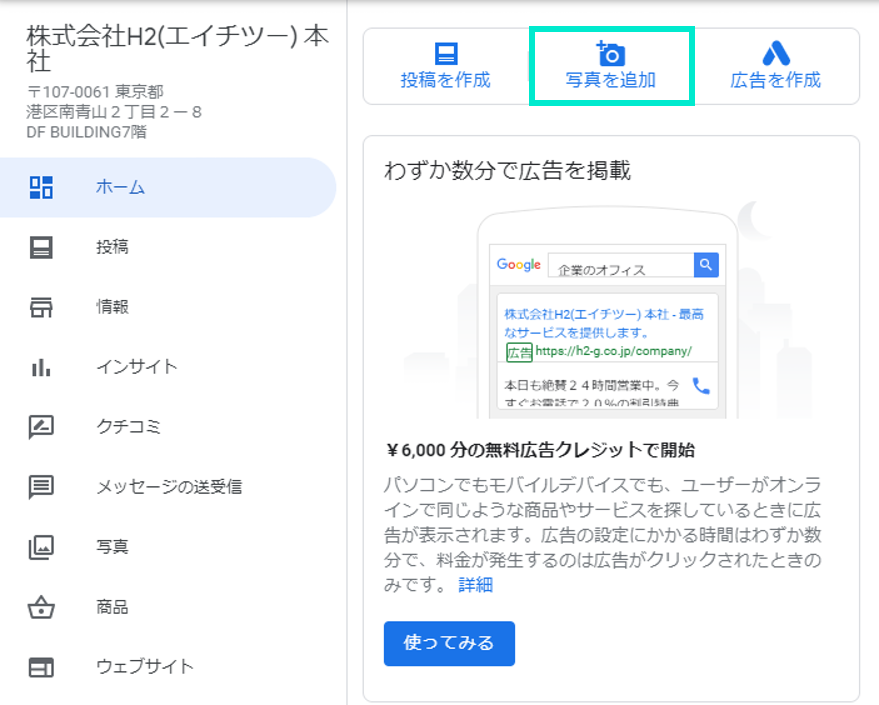This screenshot has height=705, width=879.
Task: Click the message bubble icon for メッセージの送受信
Action: [x=41, y=487]
